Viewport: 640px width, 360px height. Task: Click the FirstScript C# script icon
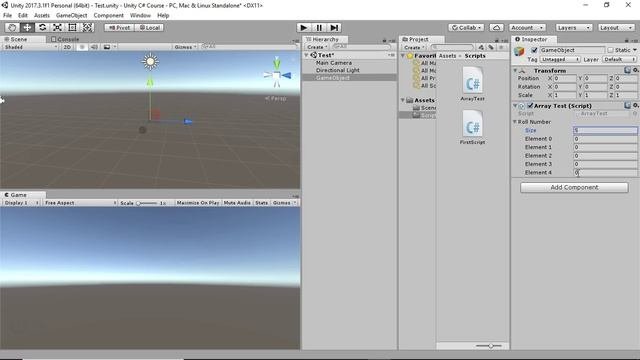(x=473, y=124)
